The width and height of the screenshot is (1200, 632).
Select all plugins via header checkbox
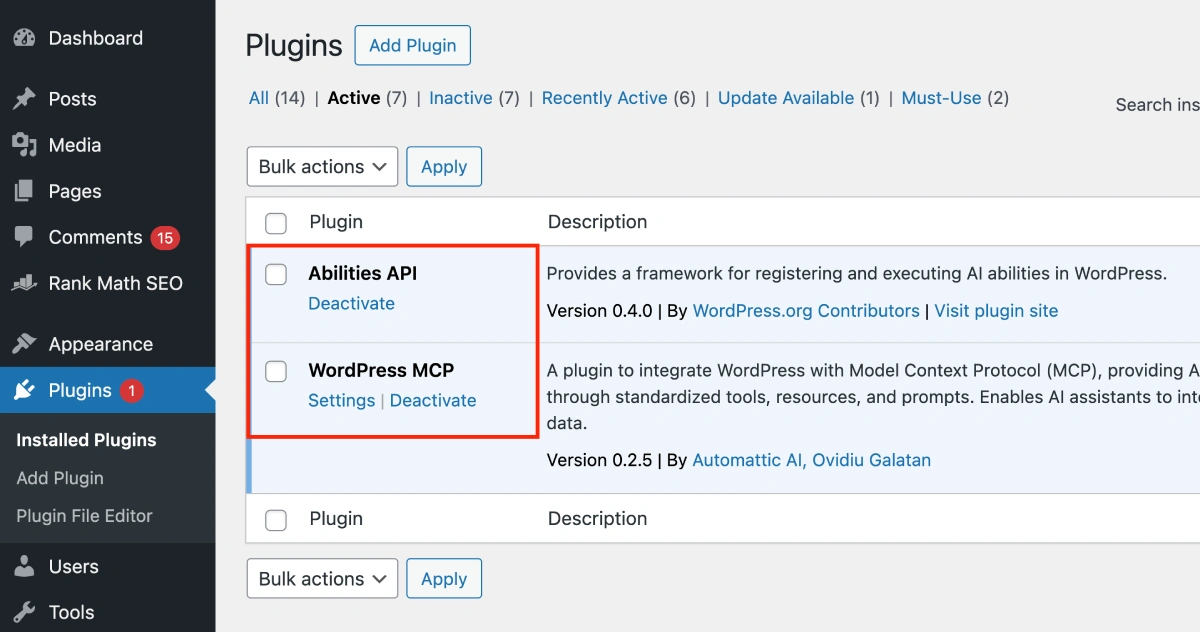(x=276, y=223)
